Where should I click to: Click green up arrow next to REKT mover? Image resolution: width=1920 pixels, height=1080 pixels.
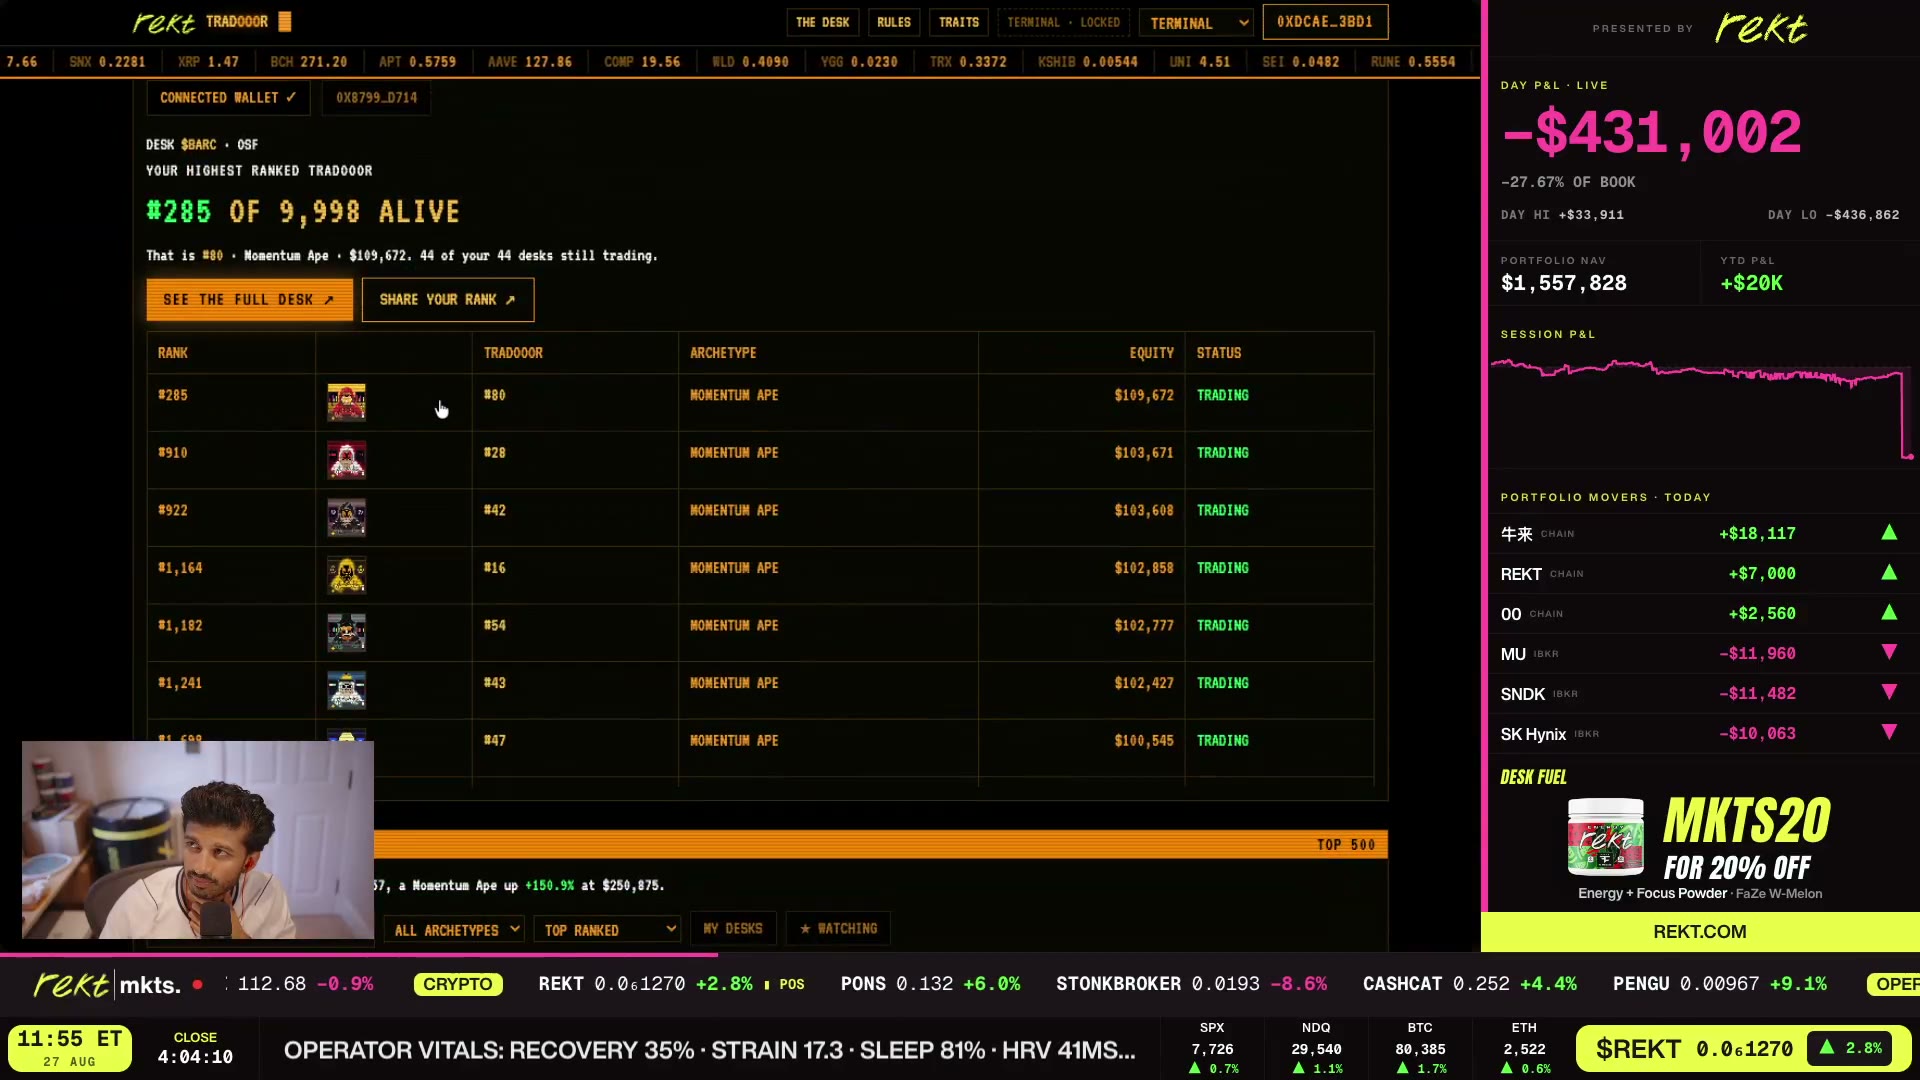[x=1889, y=573]
